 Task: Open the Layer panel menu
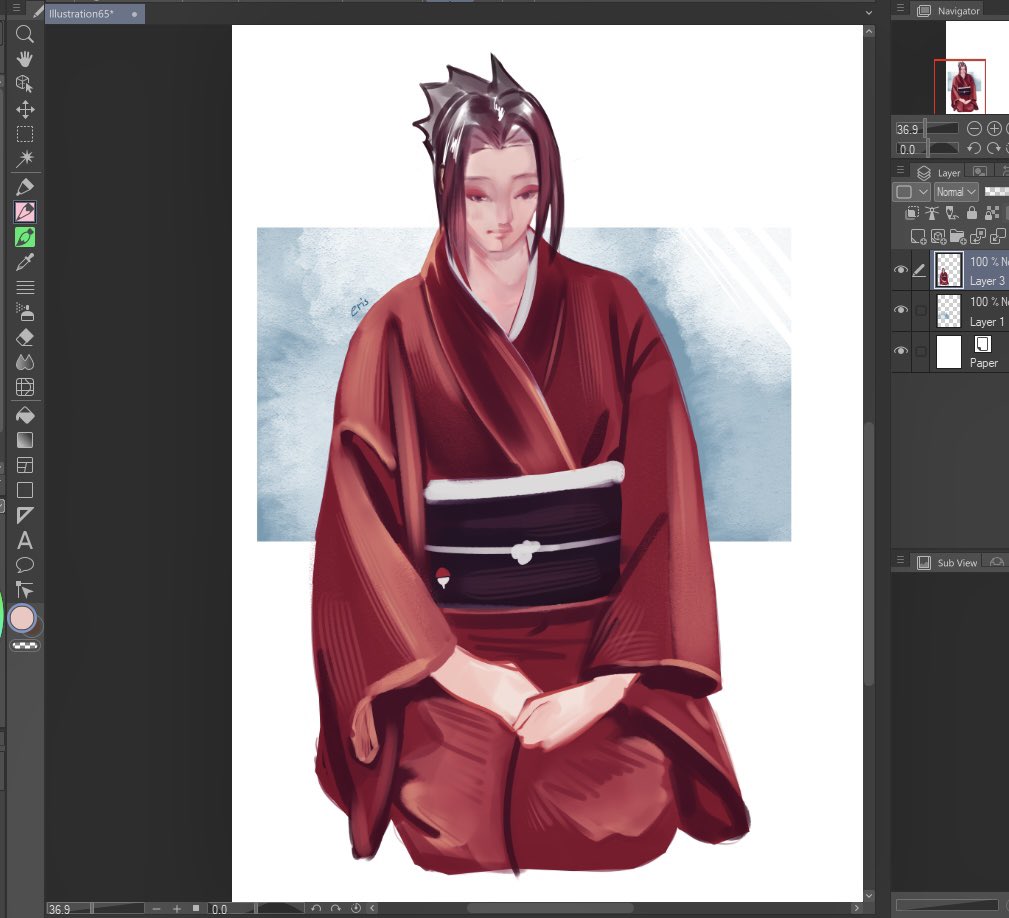(x=900, y=170)
